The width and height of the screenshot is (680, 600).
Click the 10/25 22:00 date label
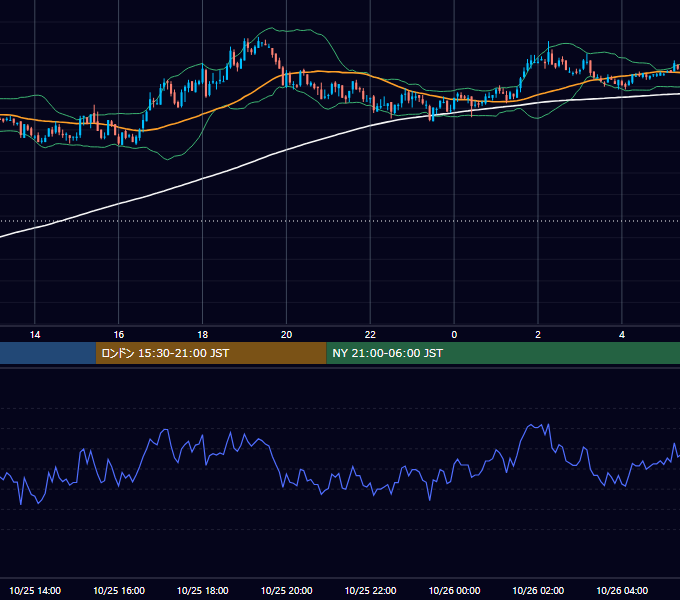click(370, 590)
